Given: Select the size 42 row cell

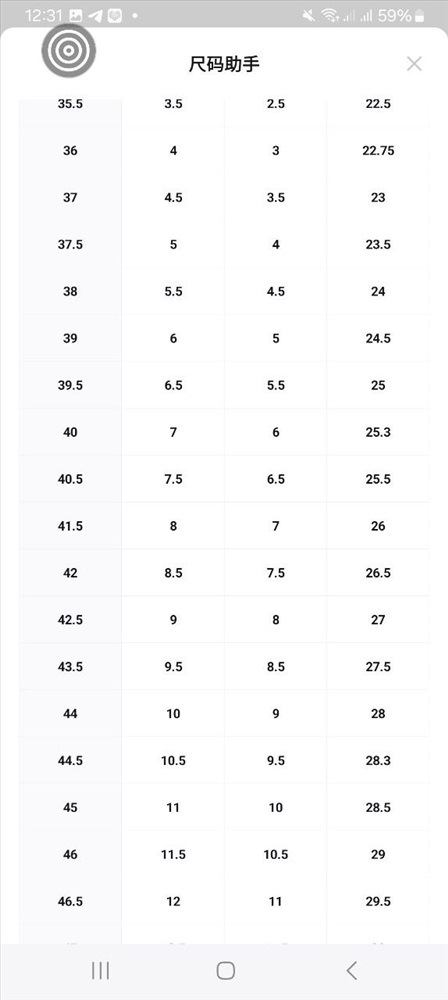Looking at the screenshot, I should click(x=70, y=573).
